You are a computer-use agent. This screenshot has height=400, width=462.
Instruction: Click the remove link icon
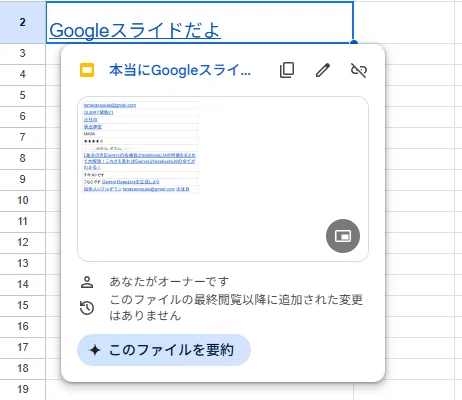[x=359, y=70]
